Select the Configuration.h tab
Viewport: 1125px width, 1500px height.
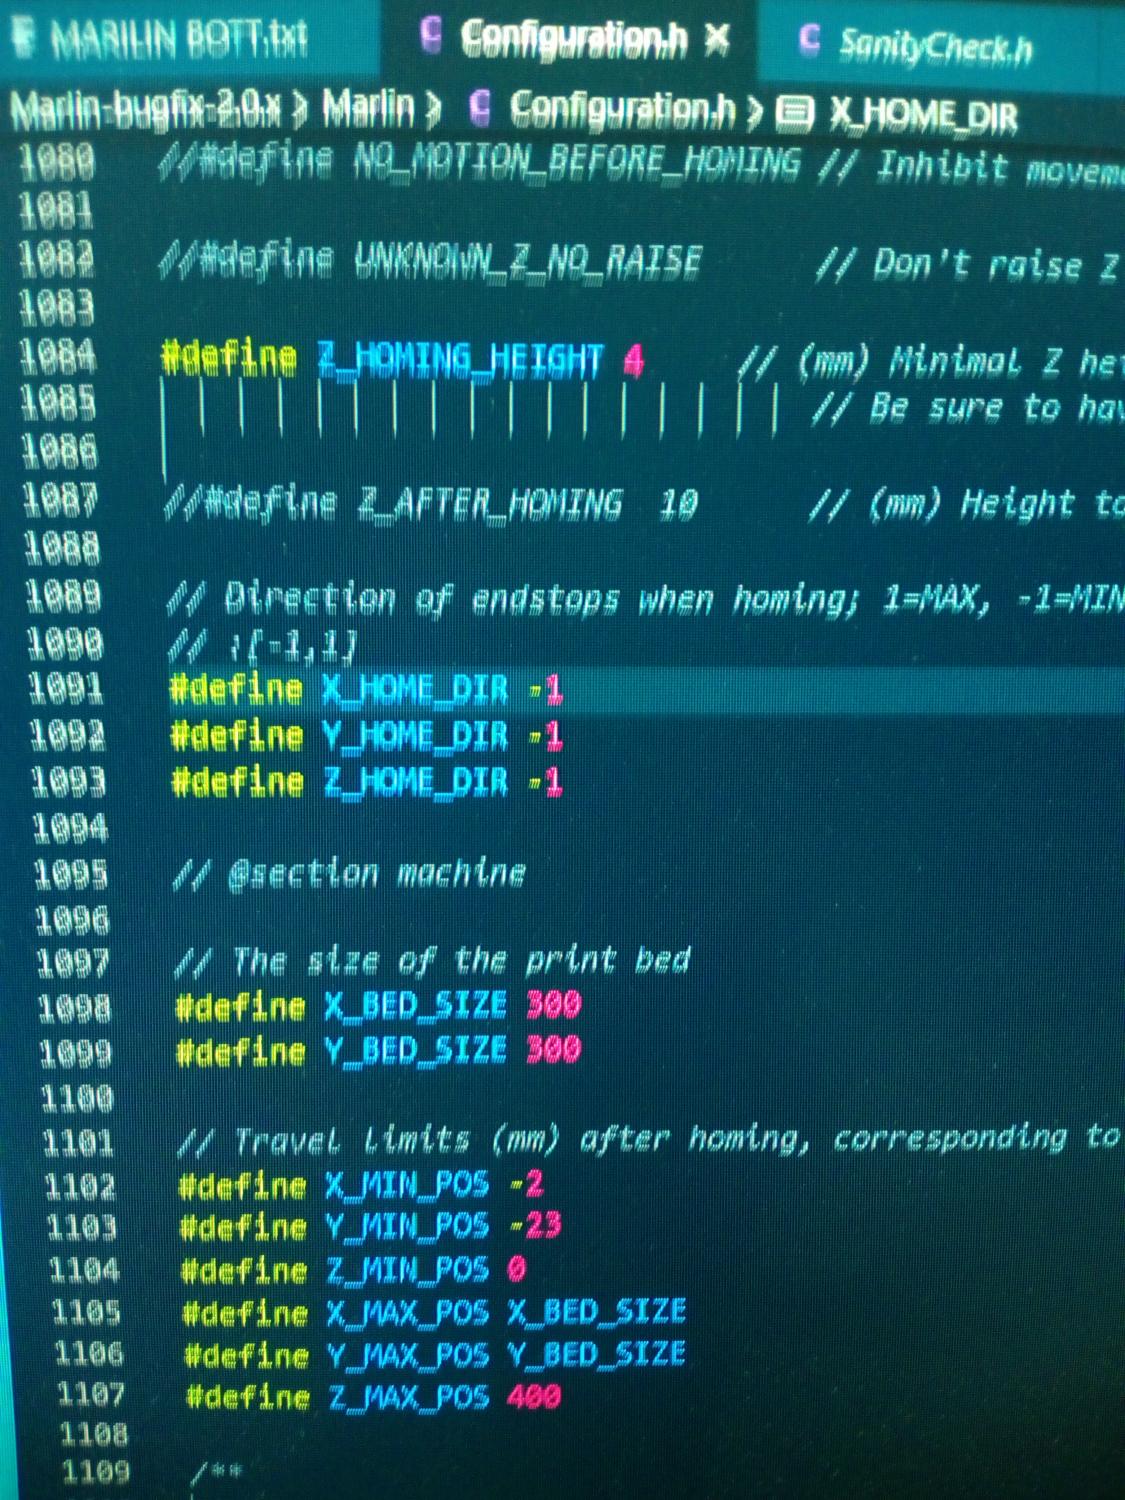pos(573,38)
